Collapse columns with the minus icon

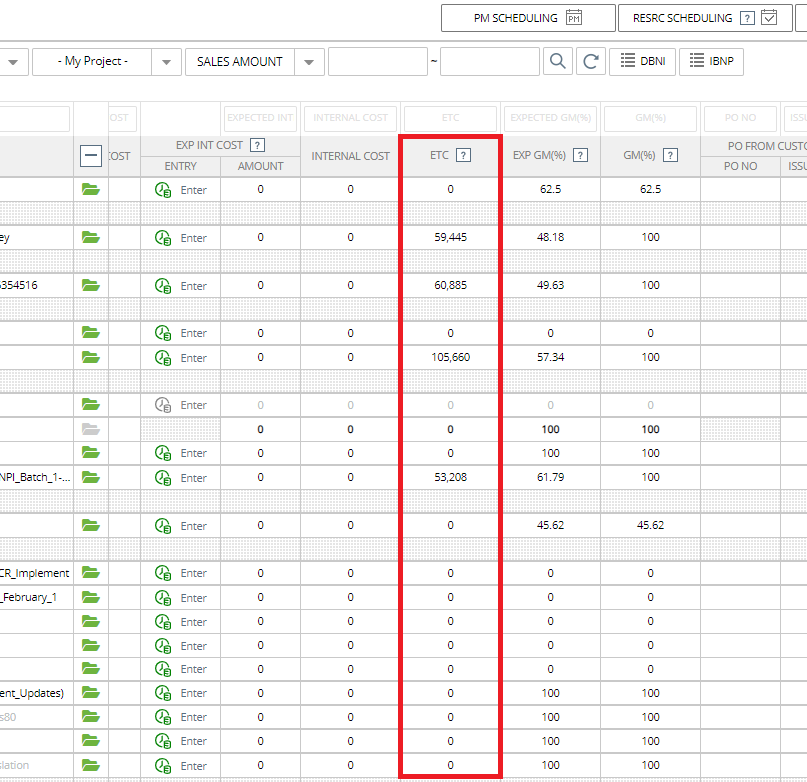click(x=91, y=155)
